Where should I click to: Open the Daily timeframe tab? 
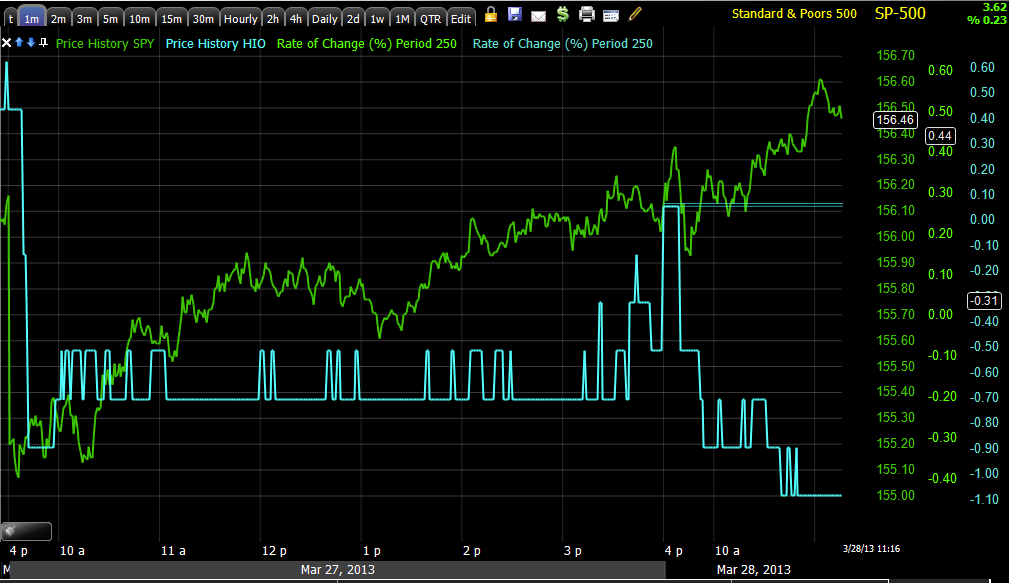point(325,19)
